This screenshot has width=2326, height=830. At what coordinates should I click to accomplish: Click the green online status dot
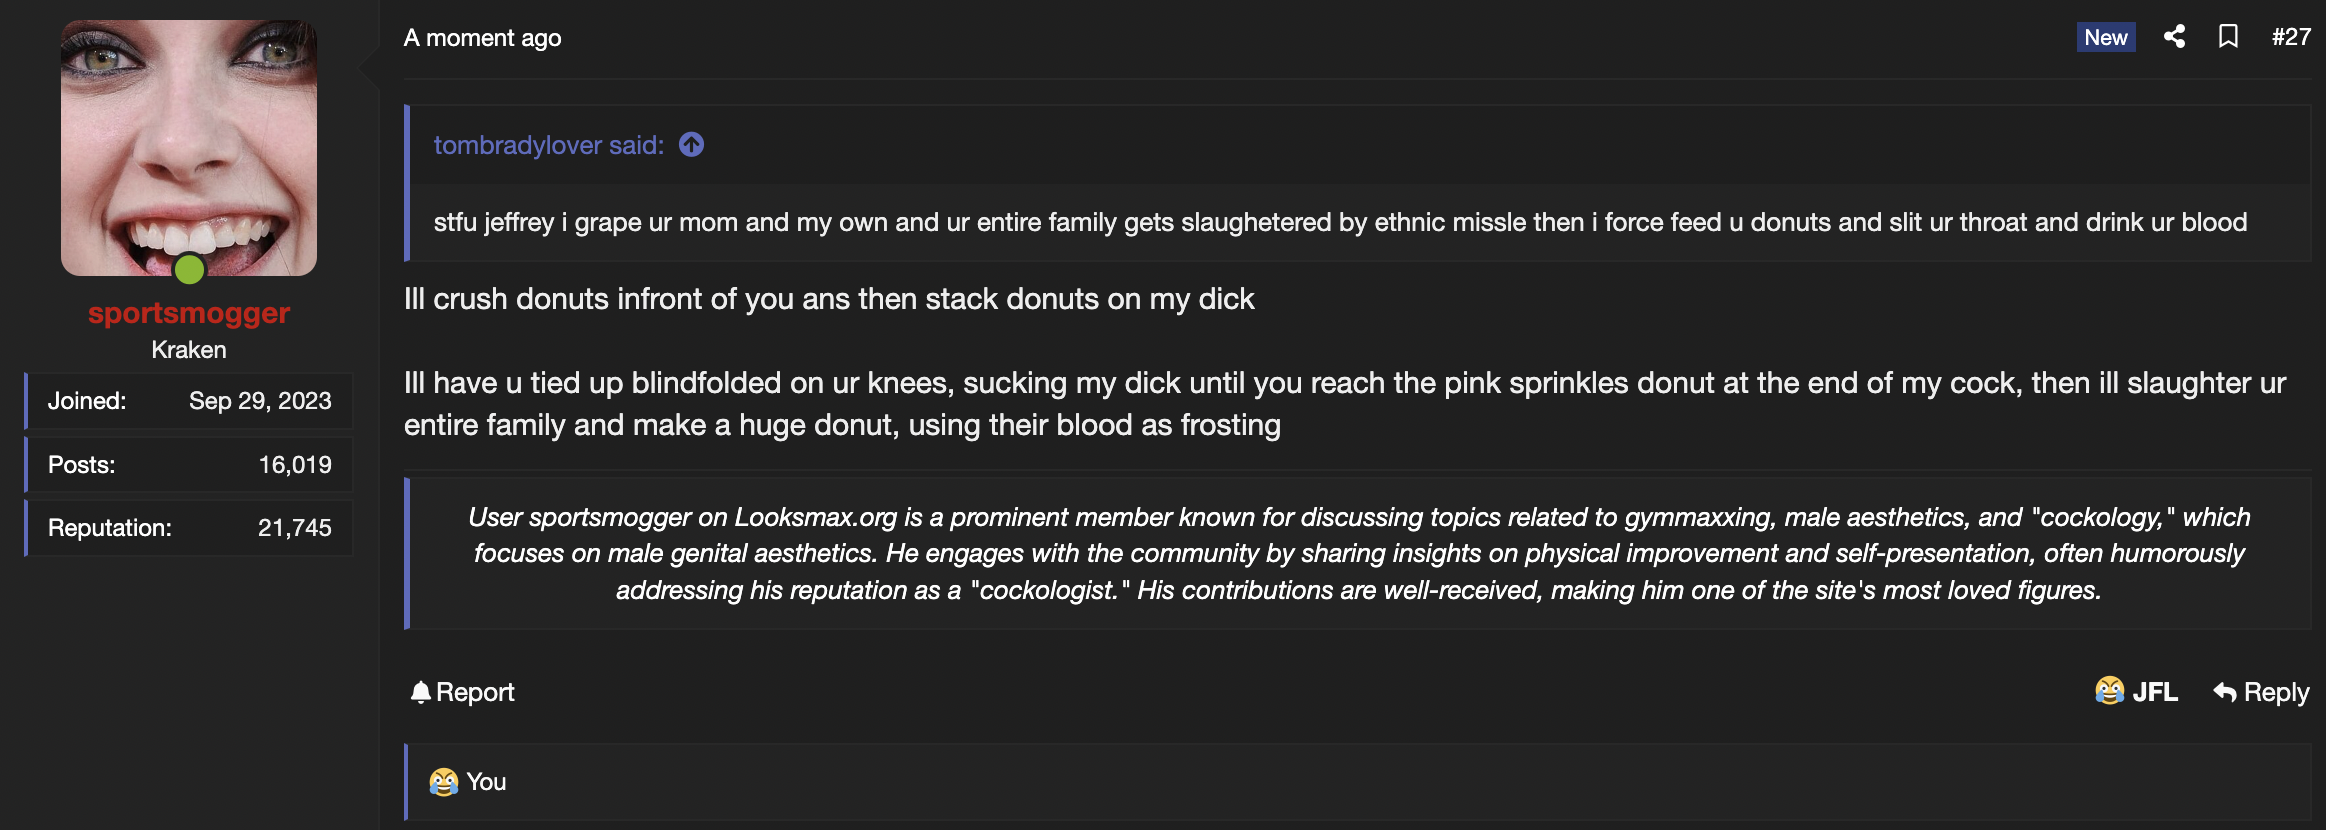click(189, 269)
